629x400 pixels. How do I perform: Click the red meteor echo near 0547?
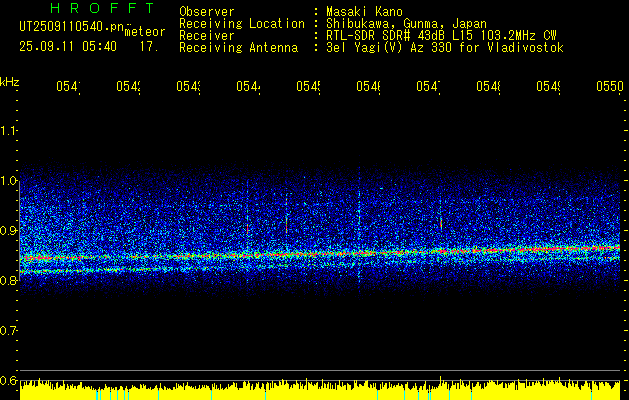tap(441, 224)
